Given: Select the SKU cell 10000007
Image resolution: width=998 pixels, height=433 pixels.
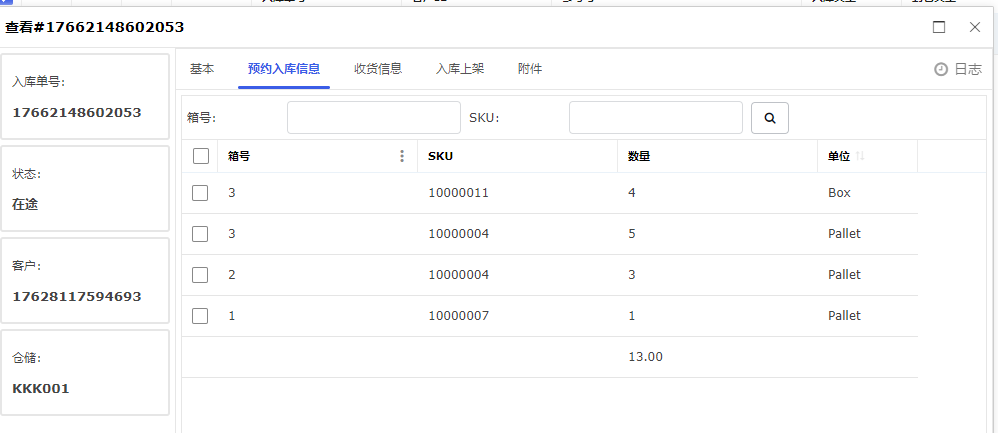Looking at the screenshot, I should pos(458,315).
